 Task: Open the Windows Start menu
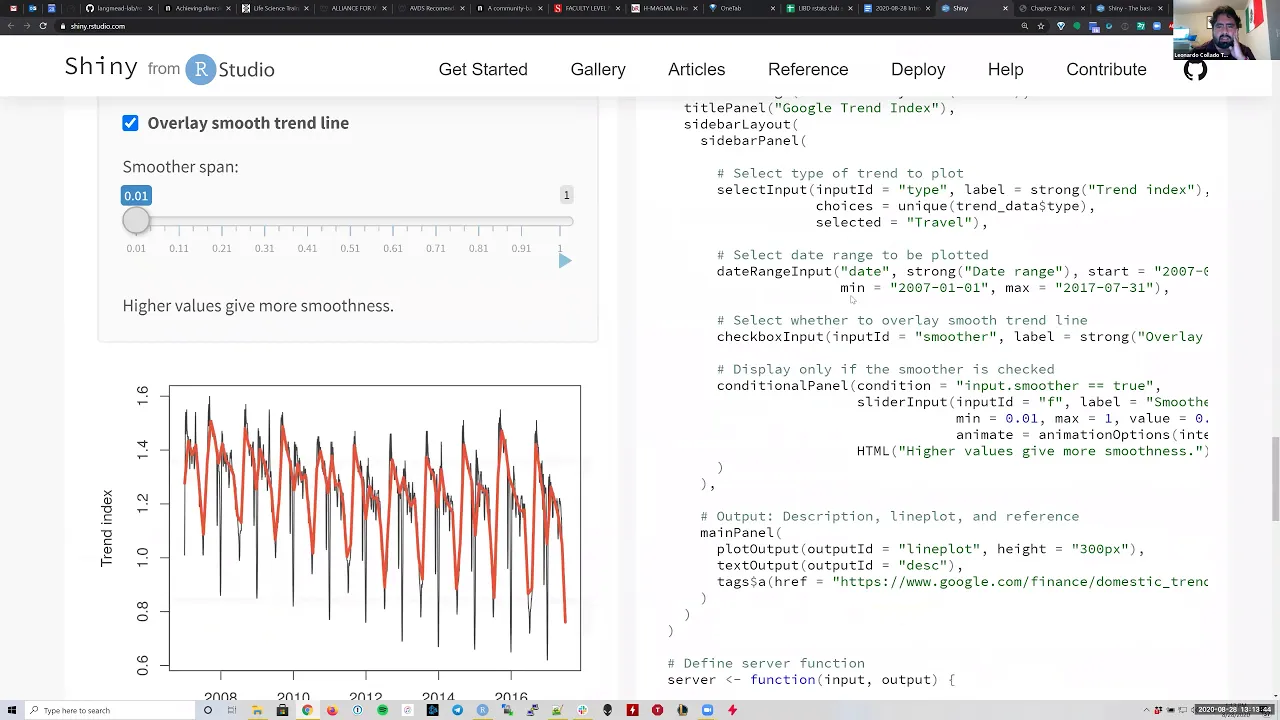[x=12, y=710]
